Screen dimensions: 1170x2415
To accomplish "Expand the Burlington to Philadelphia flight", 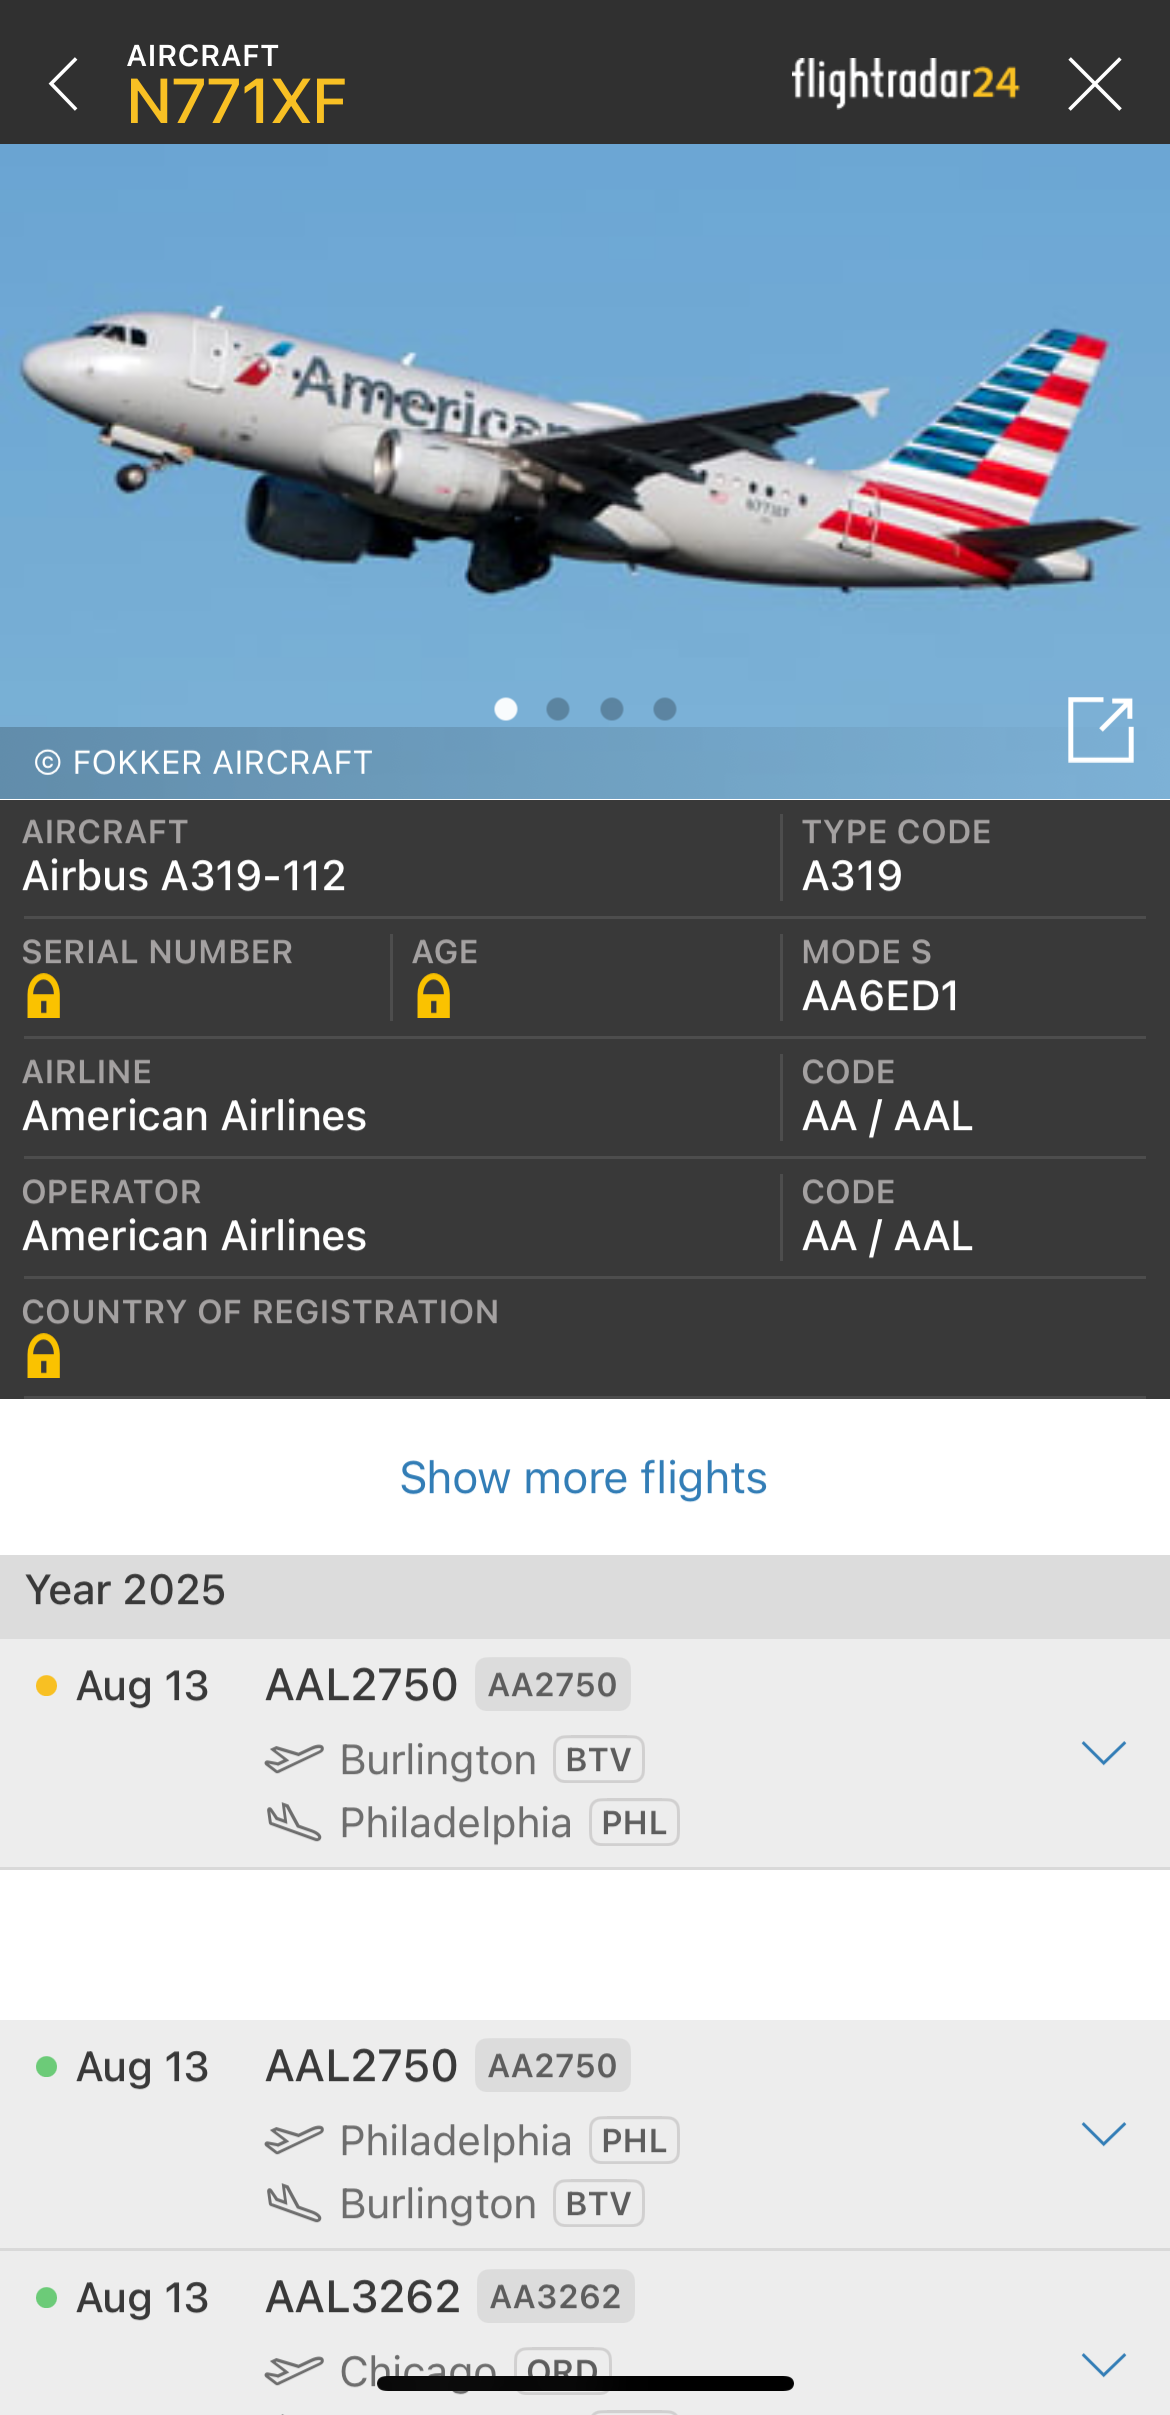I will point(1104,1752).
